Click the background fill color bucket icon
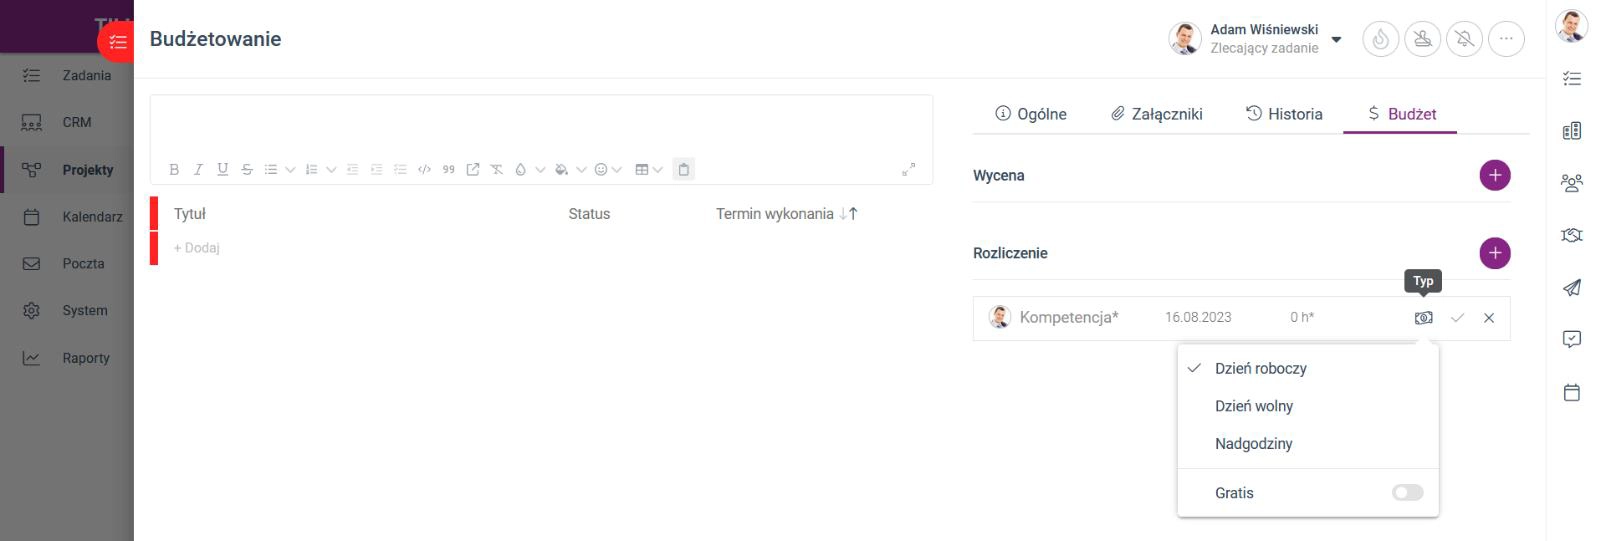1606x541 pixels. [561, 169]
